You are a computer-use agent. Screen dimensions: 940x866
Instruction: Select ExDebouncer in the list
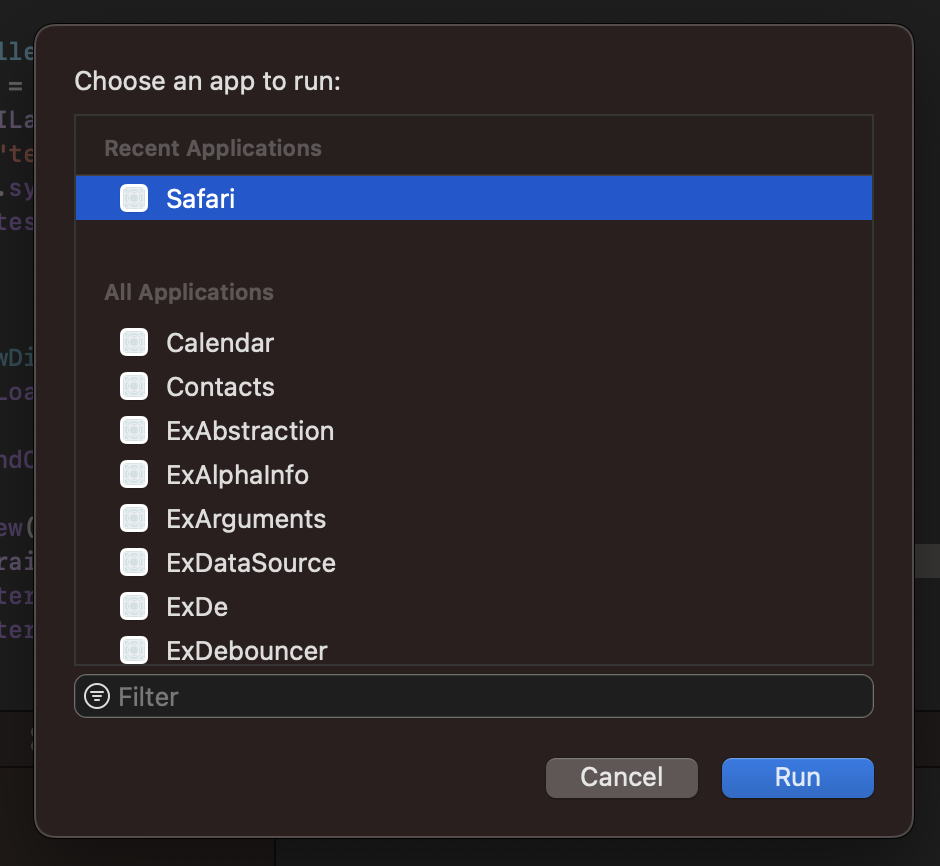point(474,647)
